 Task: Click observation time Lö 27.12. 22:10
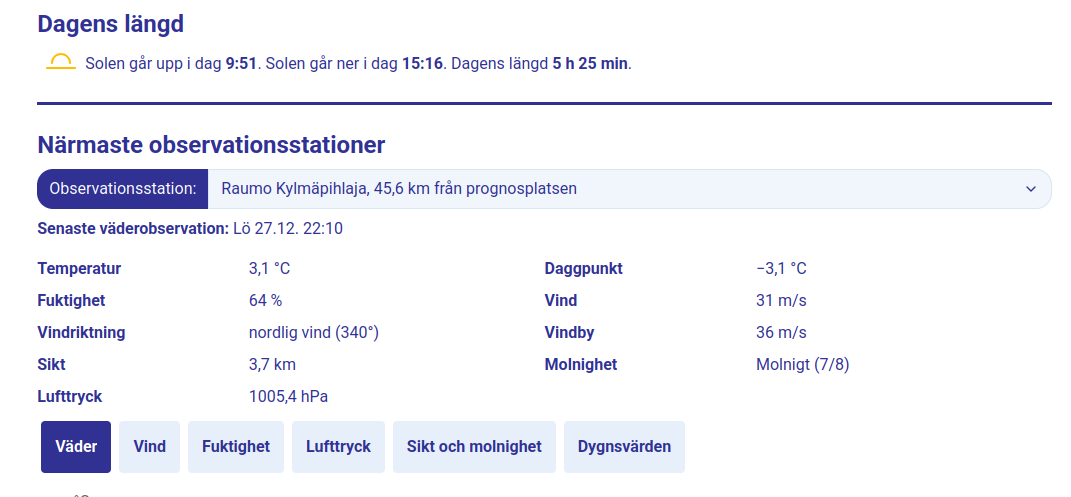pos(288,229)
